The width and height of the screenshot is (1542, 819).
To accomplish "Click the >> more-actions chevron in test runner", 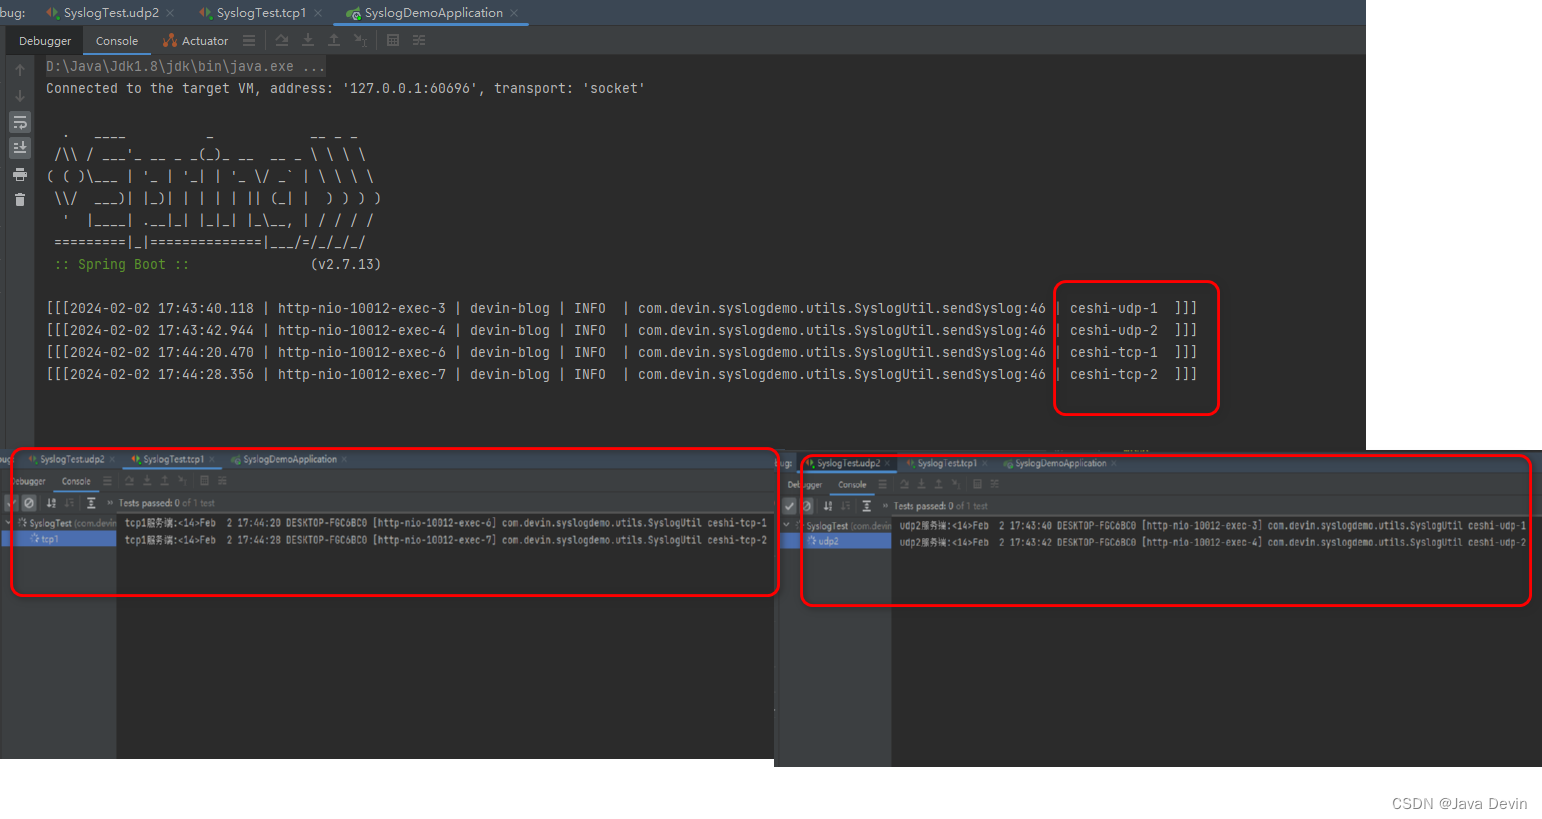I will coord(110,502).
